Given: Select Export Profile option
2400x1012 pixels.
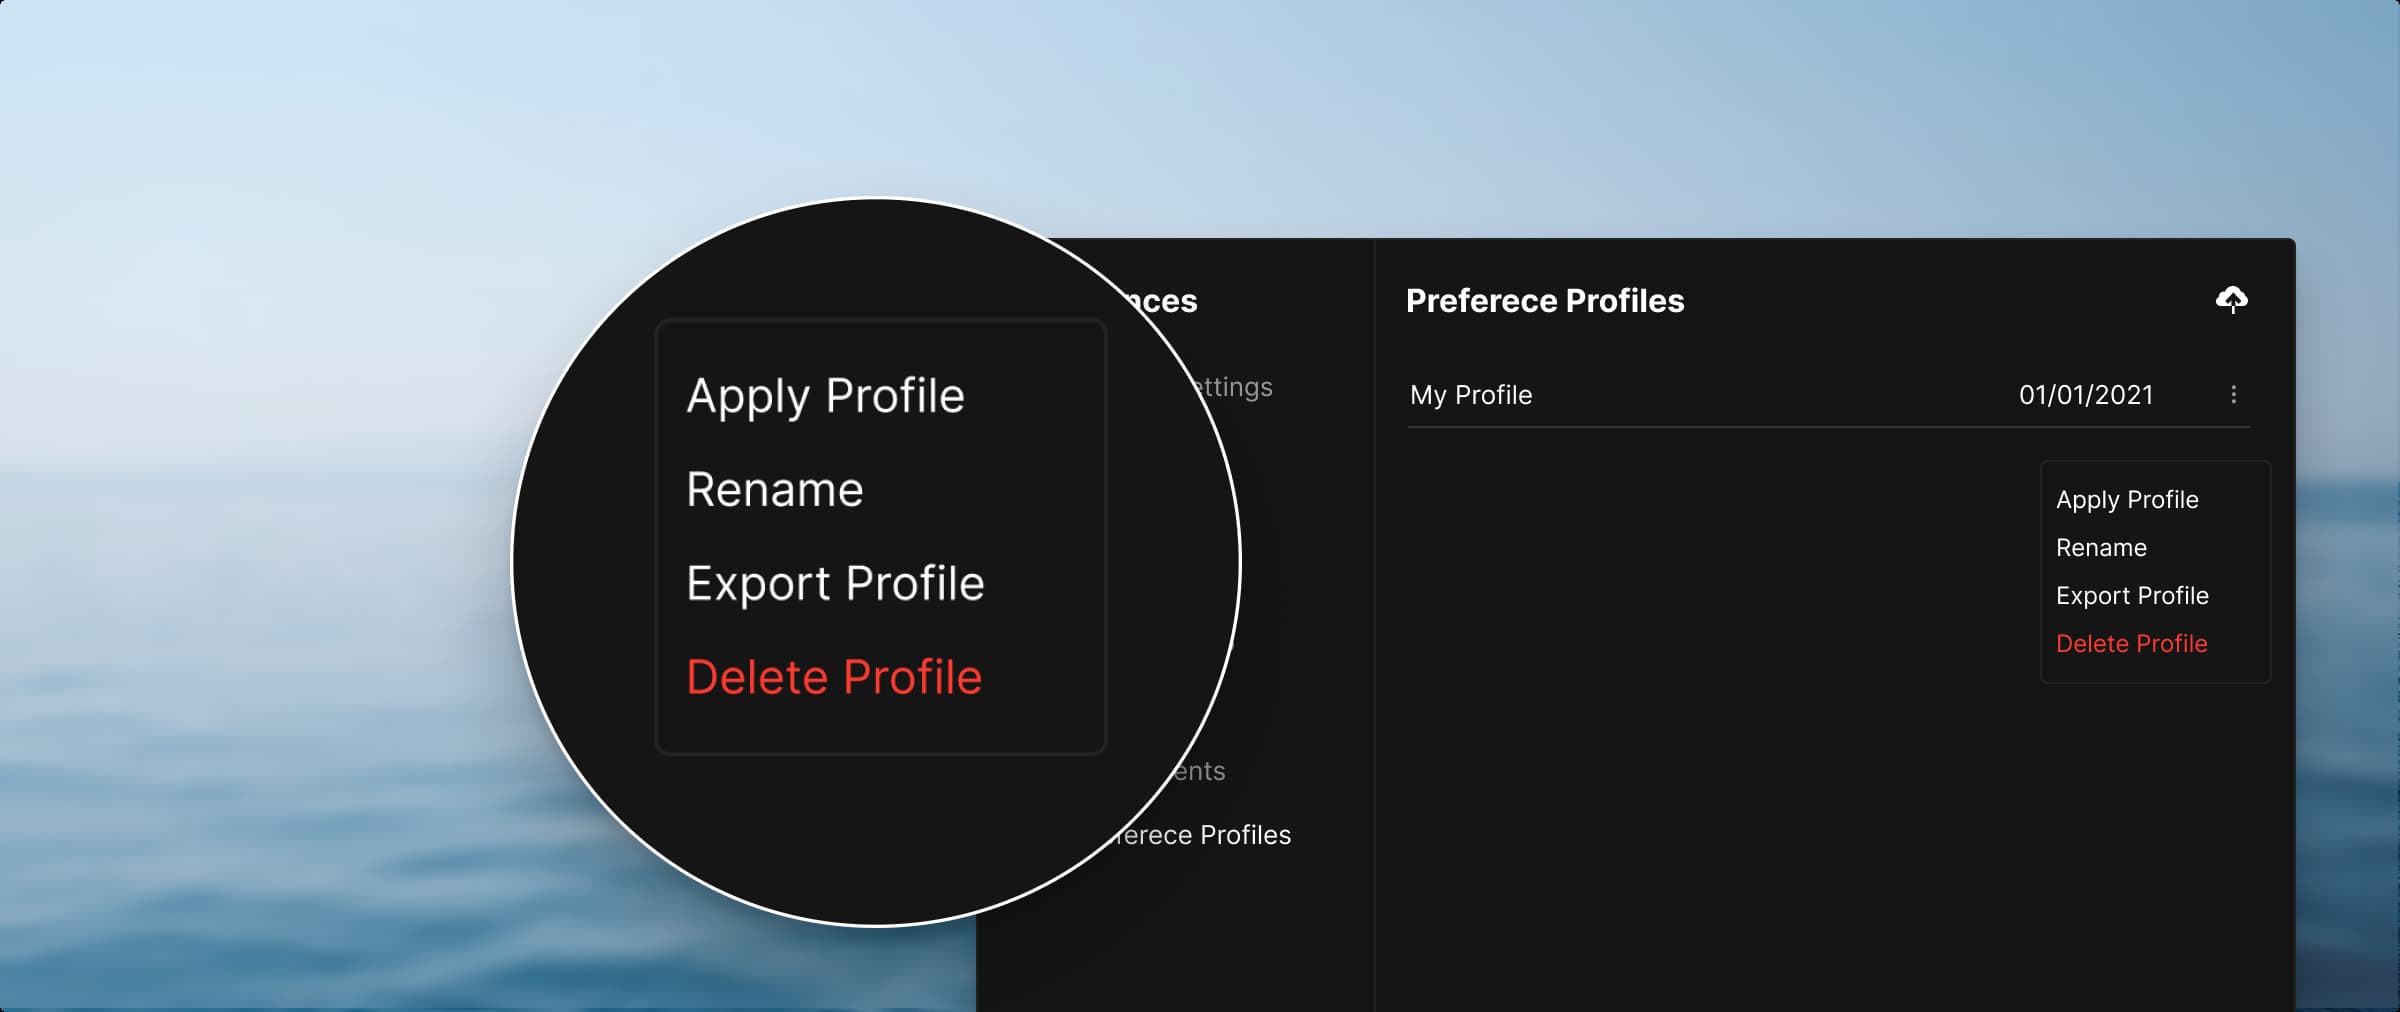Looking at the screenshot, I should coord(2133,595).
